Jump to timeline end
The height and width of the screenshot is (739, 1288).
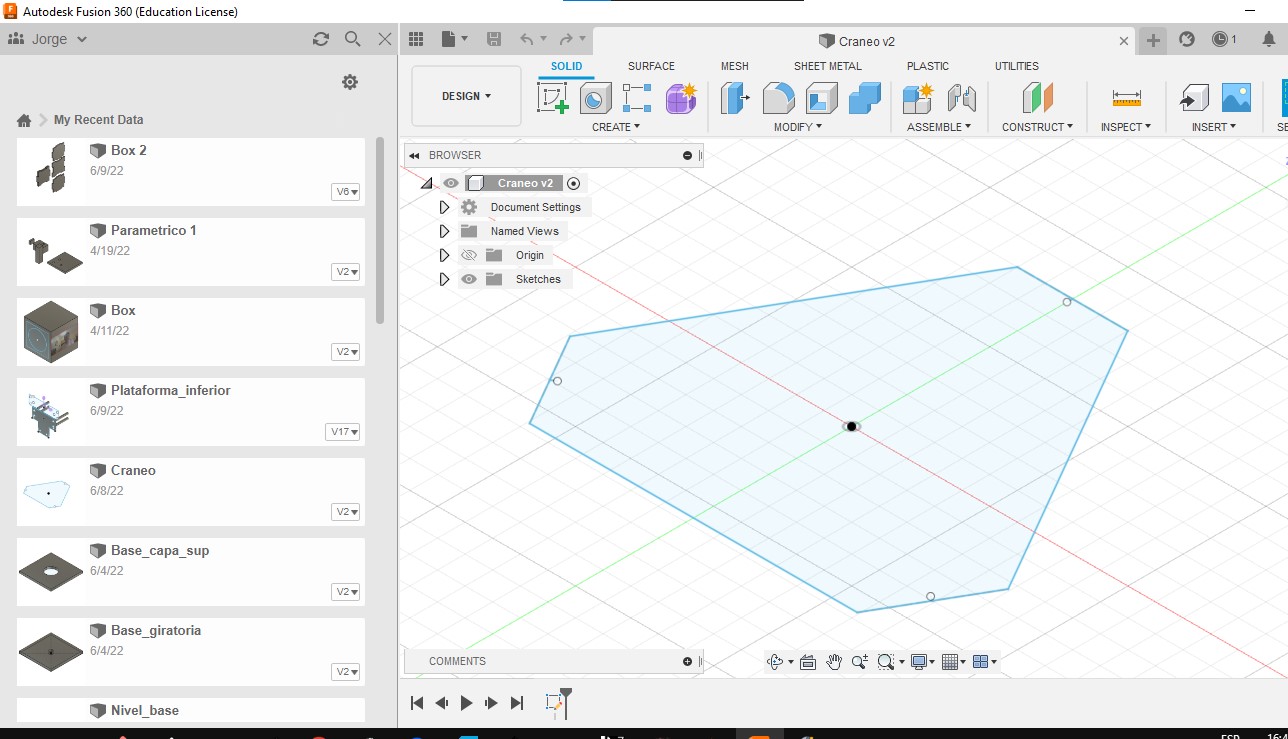click(x=517, y=703)
